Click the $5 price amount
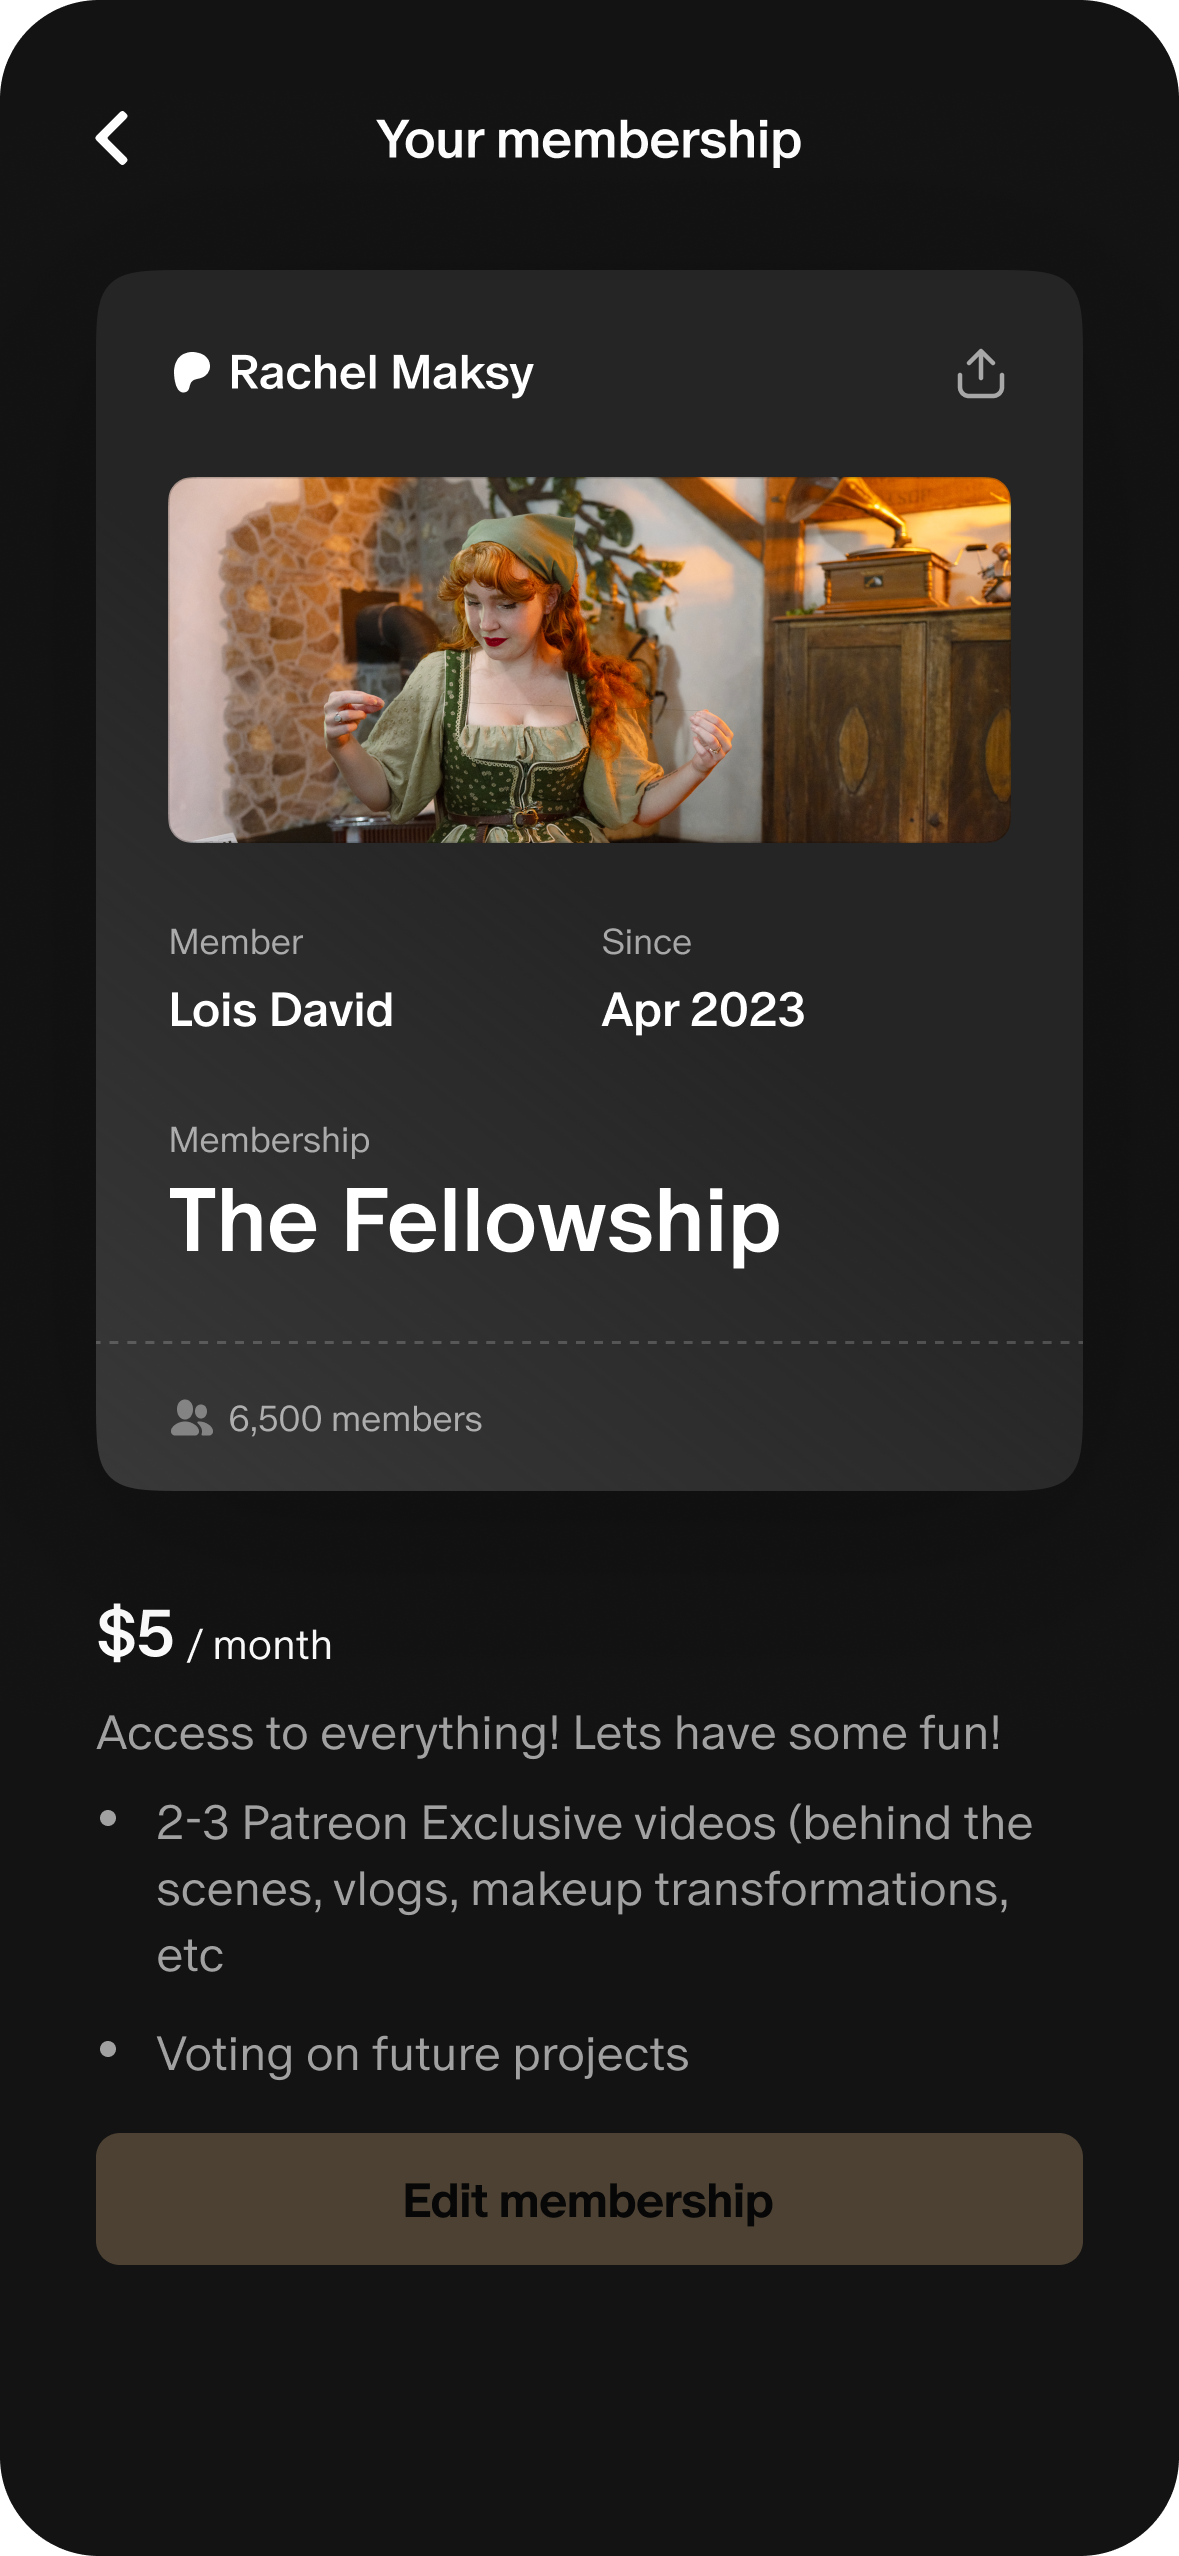This screenshot has width=1179, height=2556. click(x=136, y=1633)
